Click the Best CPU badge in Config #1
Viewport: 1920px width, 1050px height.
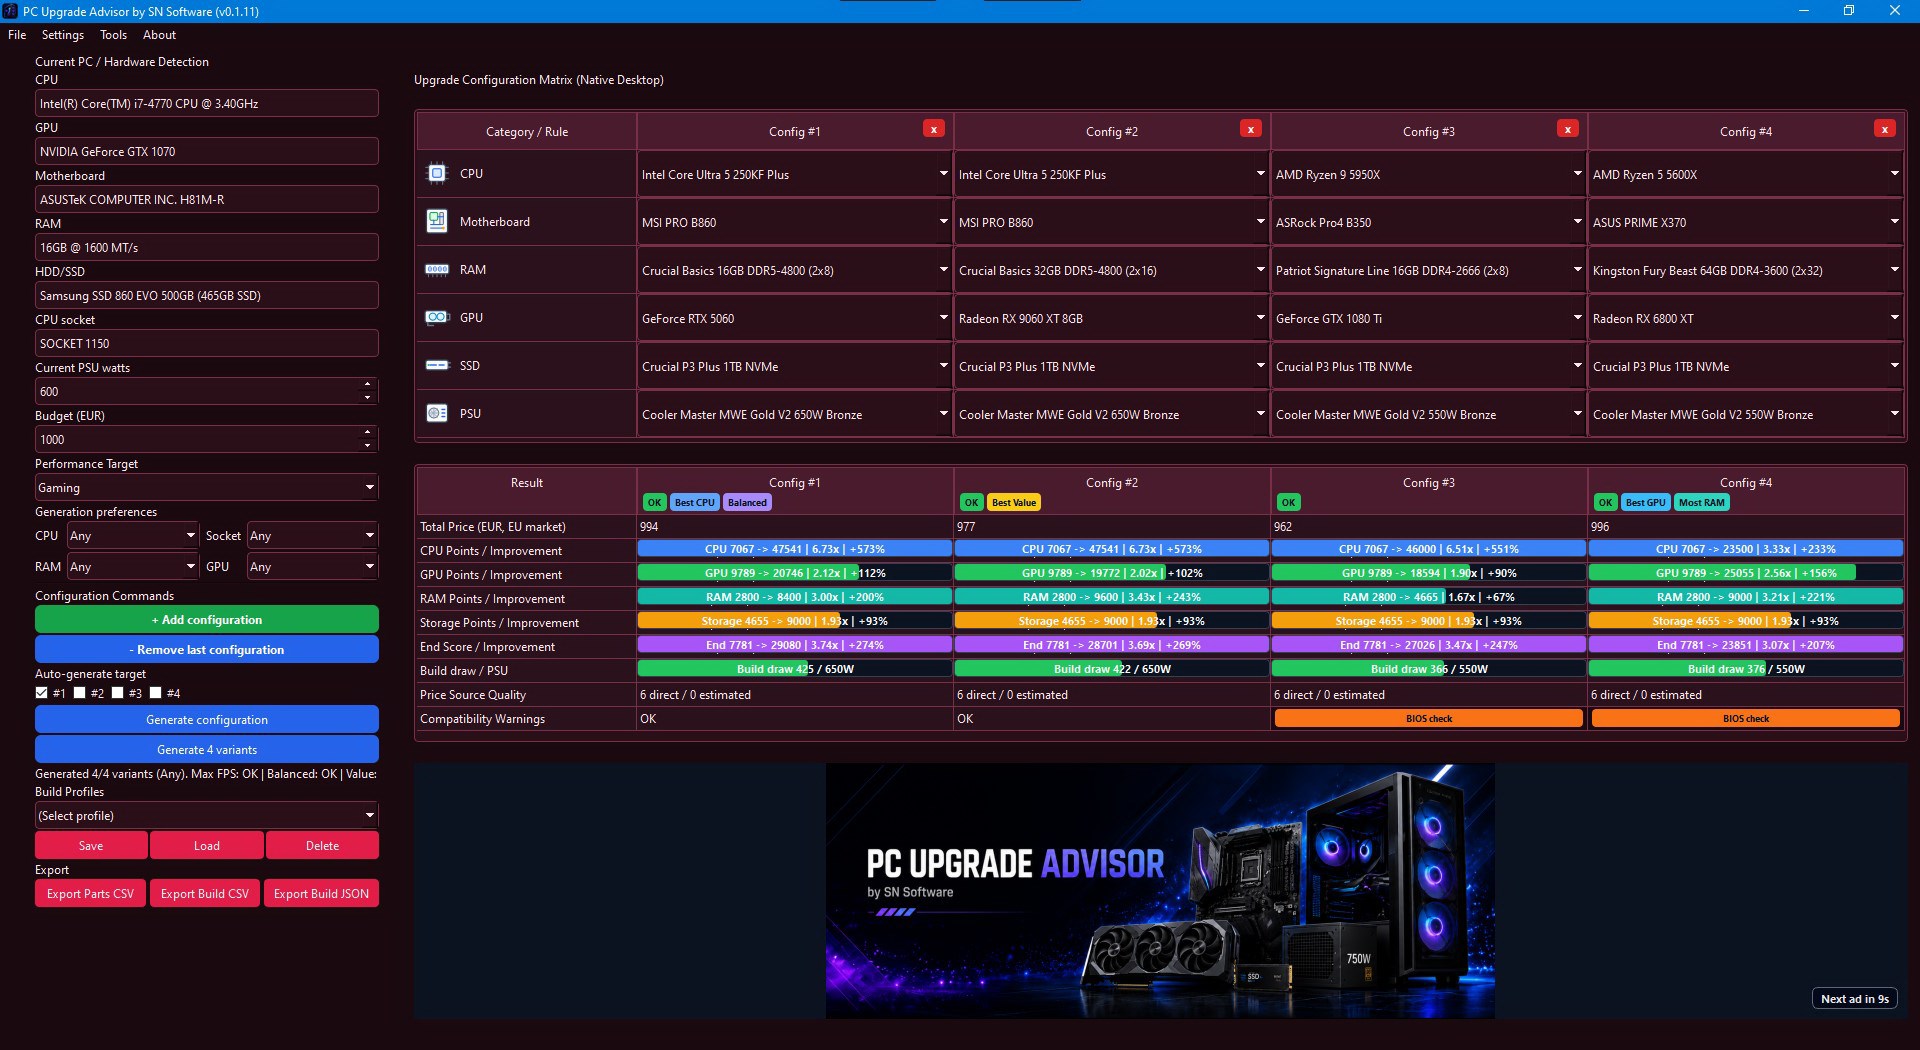(x=694, y=503)
